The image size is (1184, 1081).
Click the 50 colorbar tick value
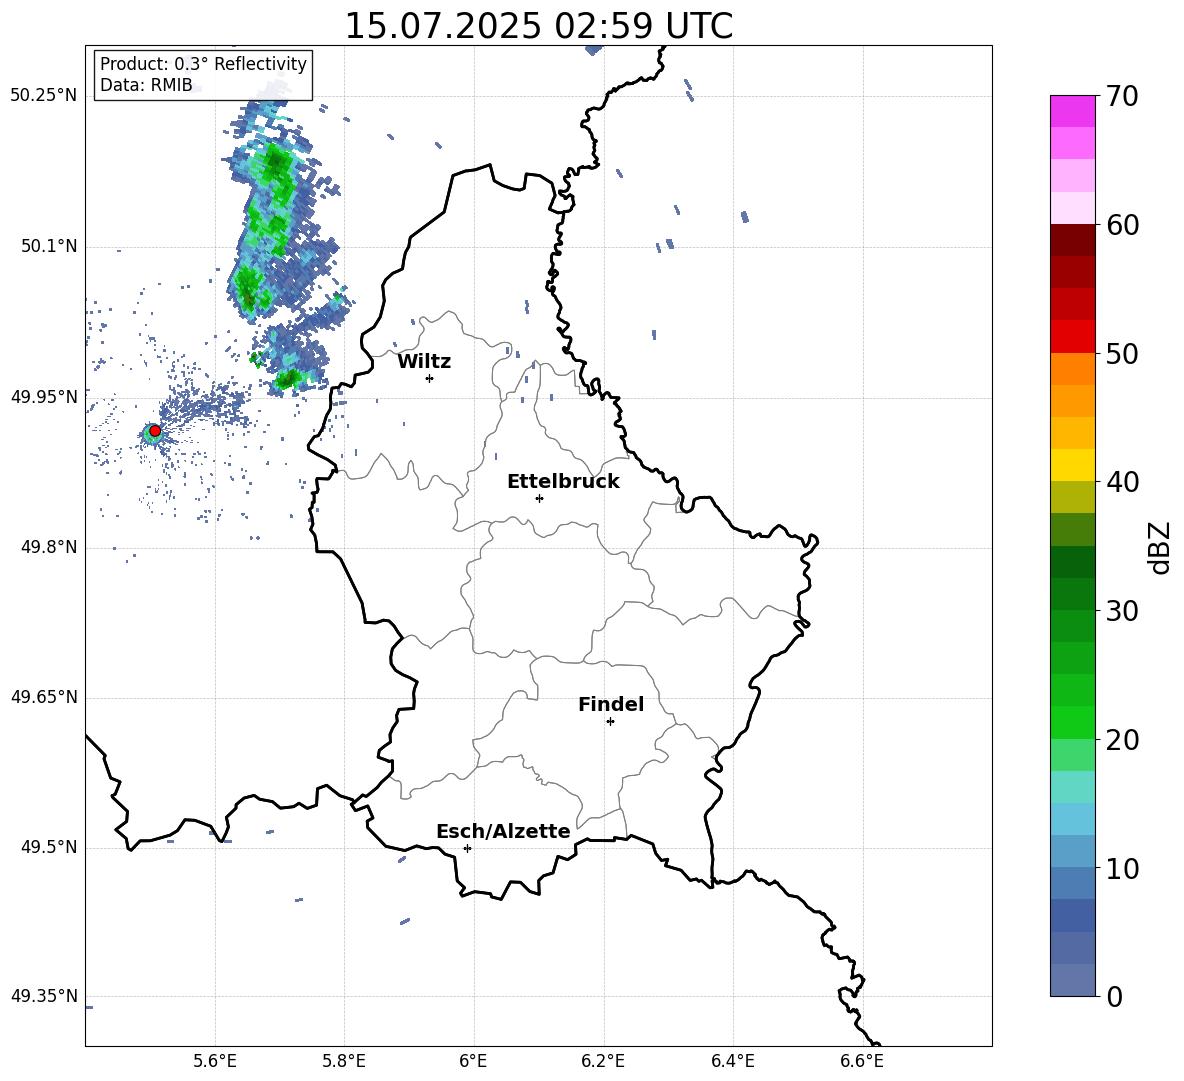pyautogui.click(x=1122, y=354)
